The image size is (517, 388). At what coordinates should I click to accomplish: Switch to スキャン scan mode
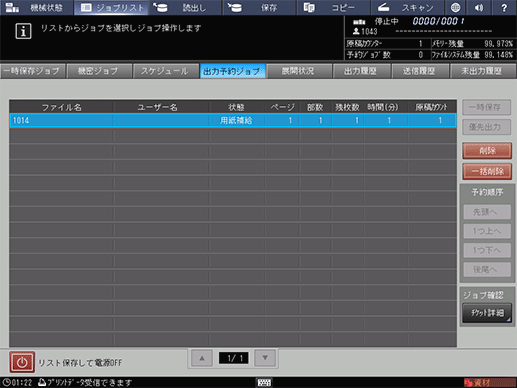pos(407,7)
